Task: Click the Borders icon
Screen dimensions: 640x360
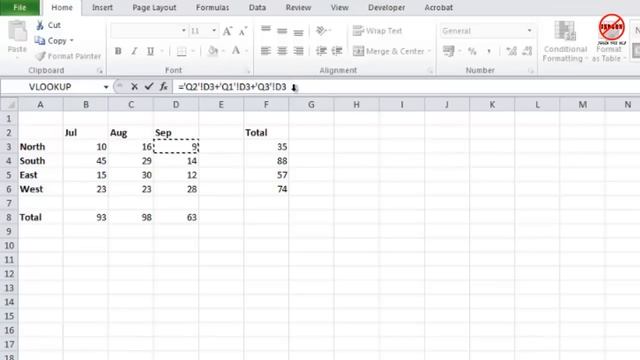Action: pyautogui.click(x=182, y=51)
